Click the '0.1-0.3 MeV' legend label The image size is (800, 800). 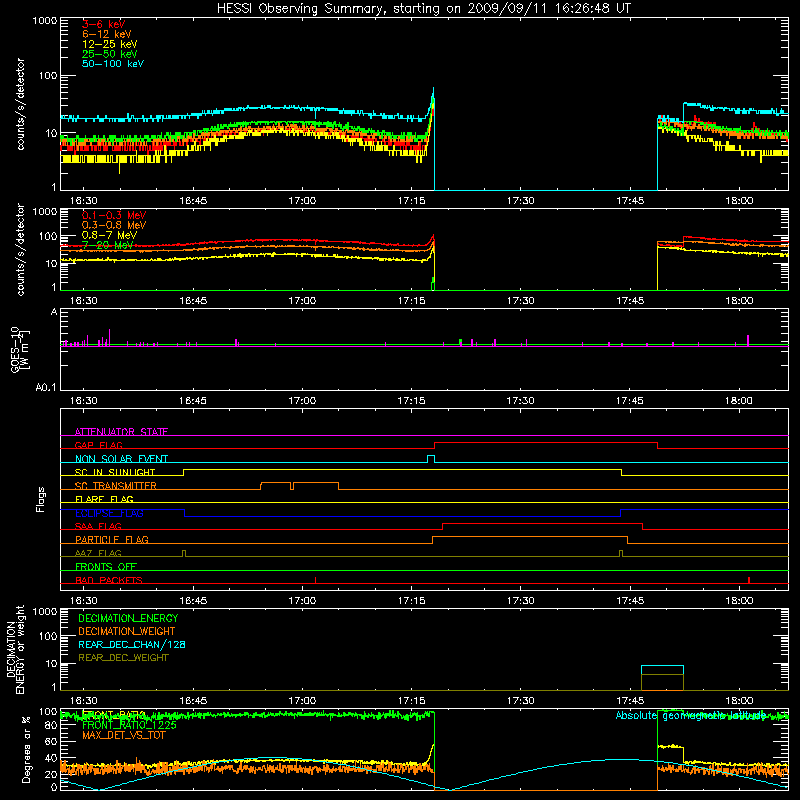pos(114,215)
